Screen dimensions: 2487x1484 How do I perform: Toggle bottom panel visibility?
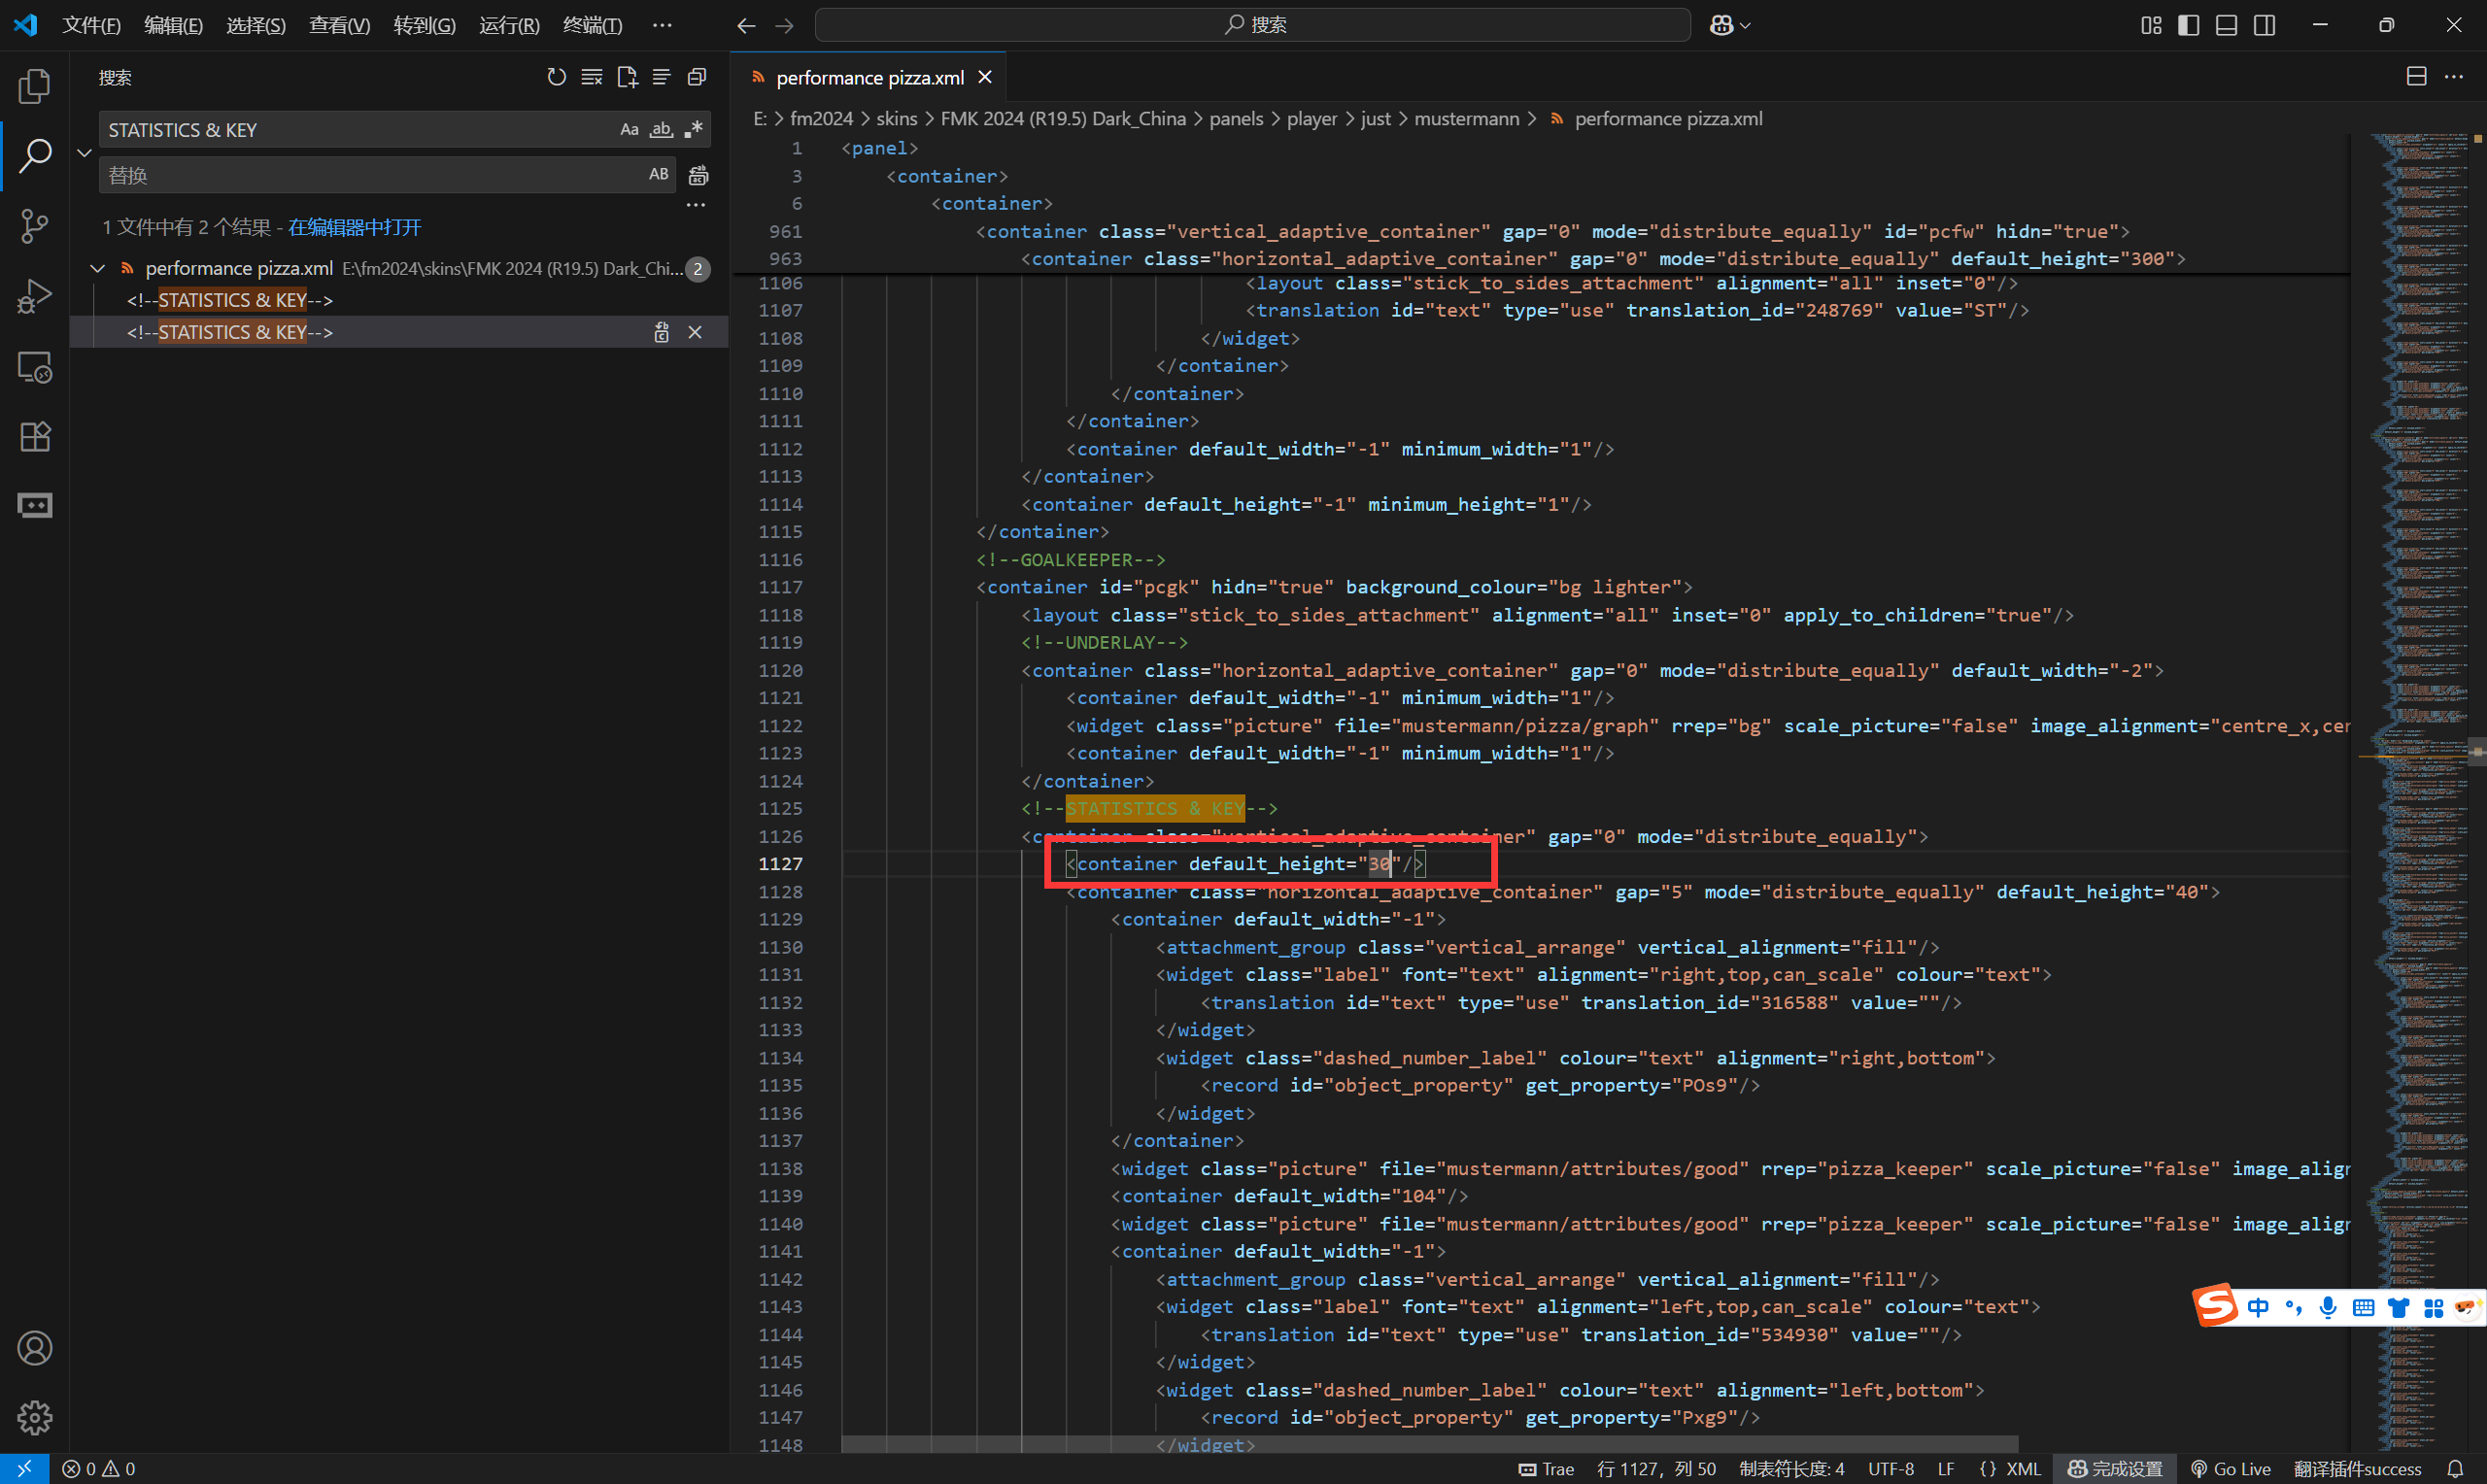point(2226,25)
